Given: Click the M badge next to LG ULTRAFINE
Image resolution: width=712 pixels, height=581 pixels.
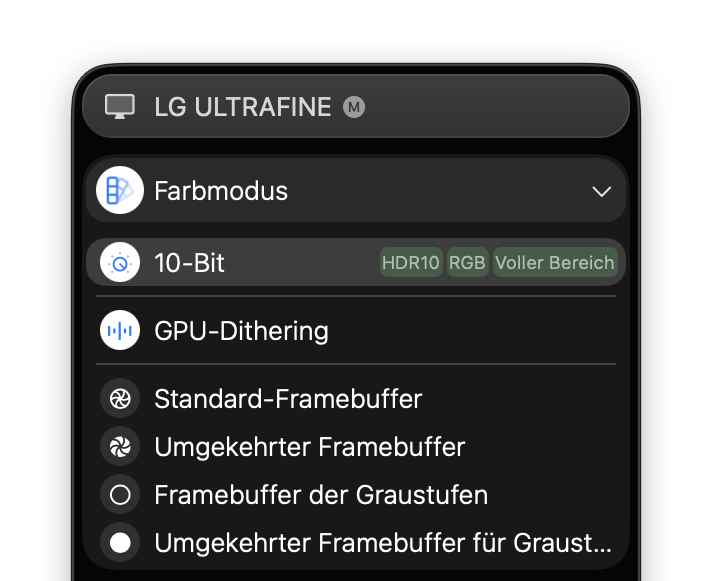Looking at the screenshot, I should pyautogui.click(x=354, y=106).
